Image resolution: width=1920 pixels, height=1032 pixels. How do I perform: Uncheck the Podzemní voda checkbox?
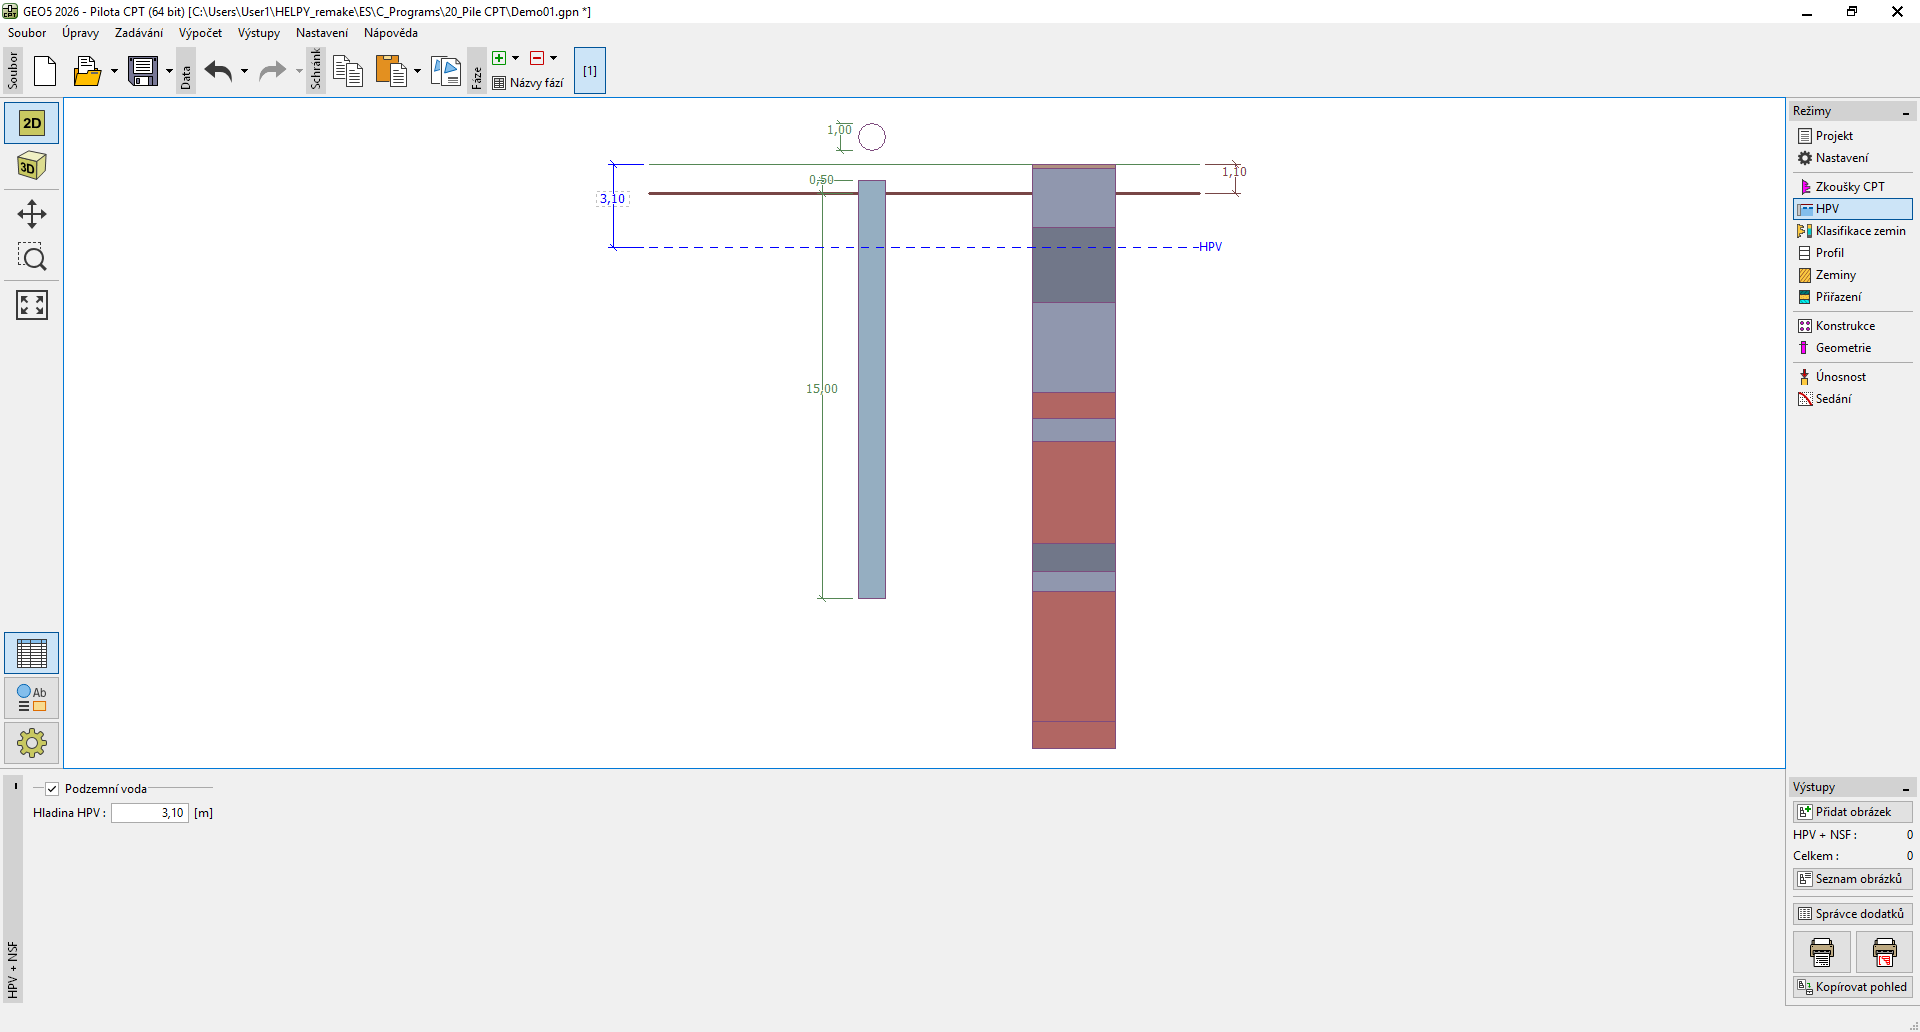tap(52, 789)
